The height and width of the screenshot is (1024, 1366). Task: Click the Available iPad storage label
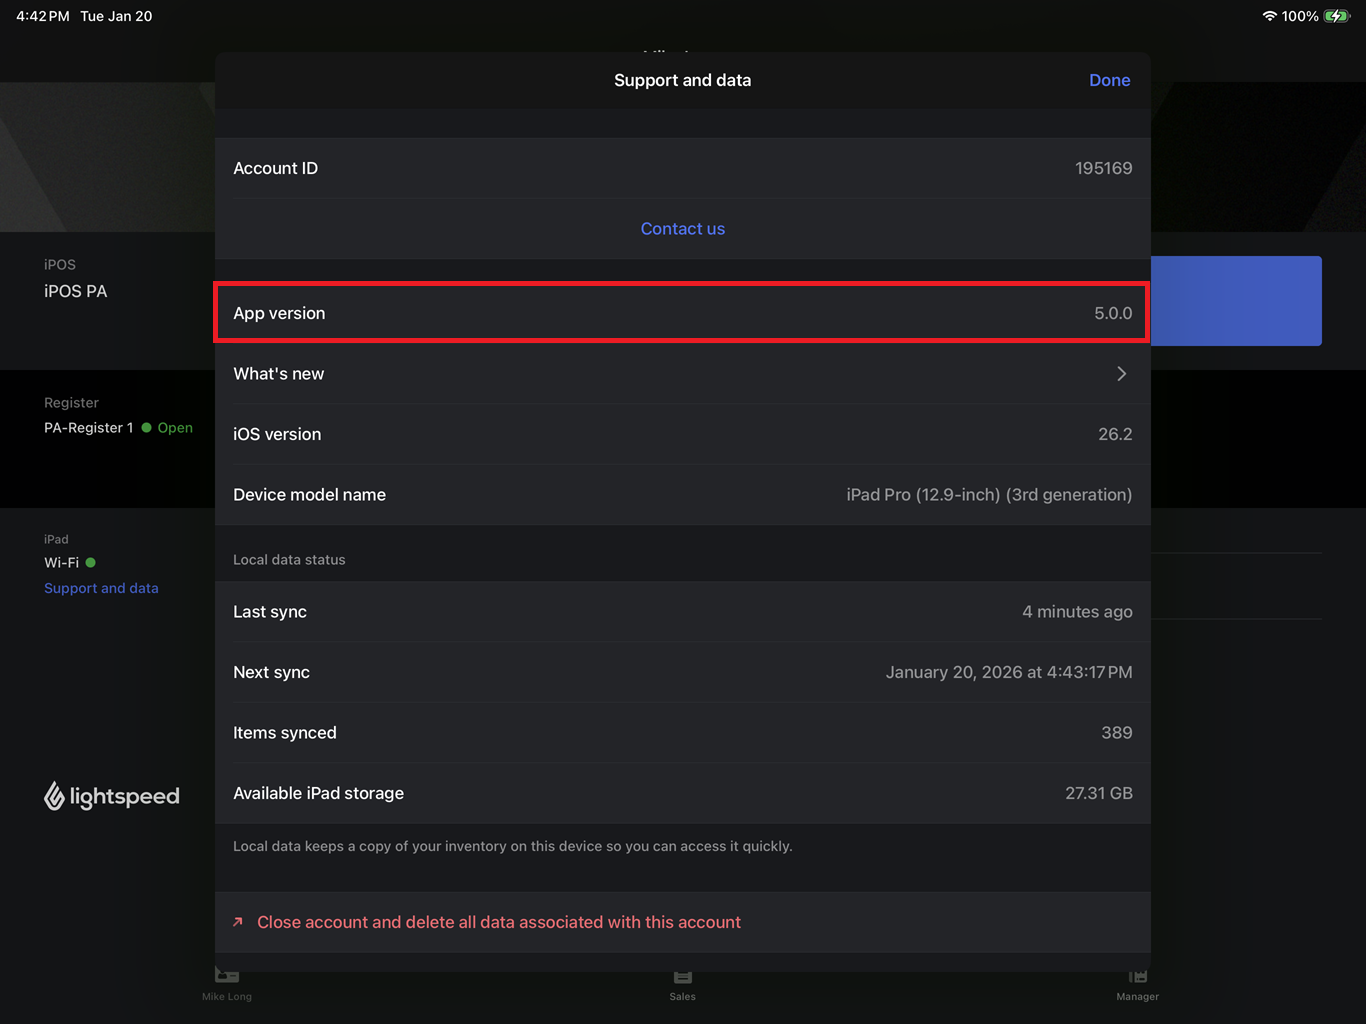point(318,793)
